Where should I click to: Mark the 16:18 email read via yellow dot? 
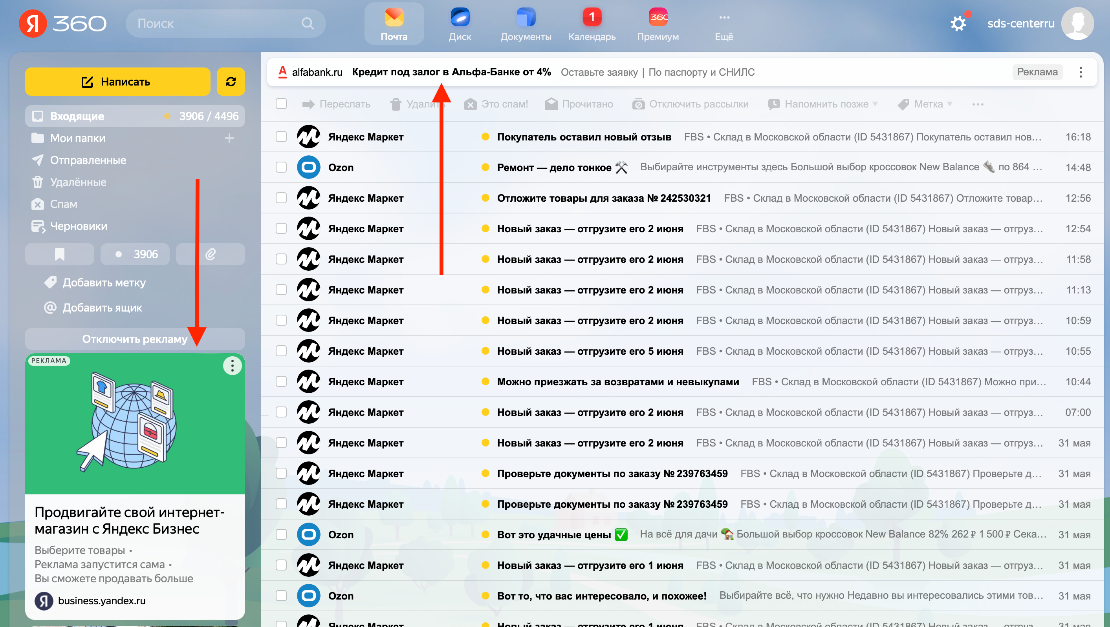tap(485, 137)
